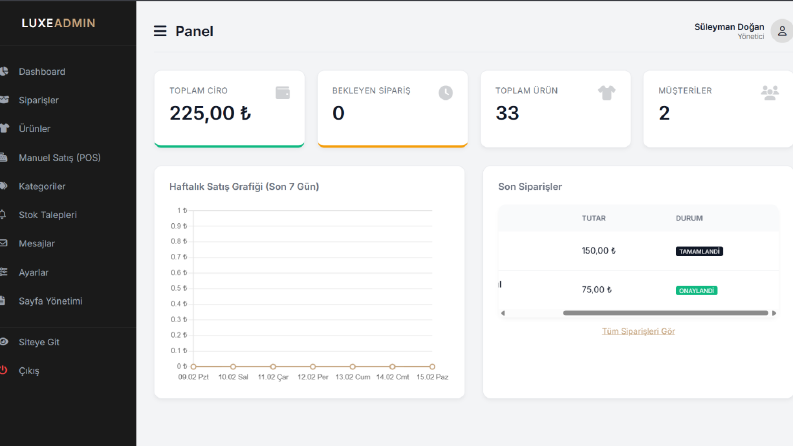Open the Tüm Siparişleri Gör link
Viewport: 793px width, 446px height.
(x=638, y=331)
